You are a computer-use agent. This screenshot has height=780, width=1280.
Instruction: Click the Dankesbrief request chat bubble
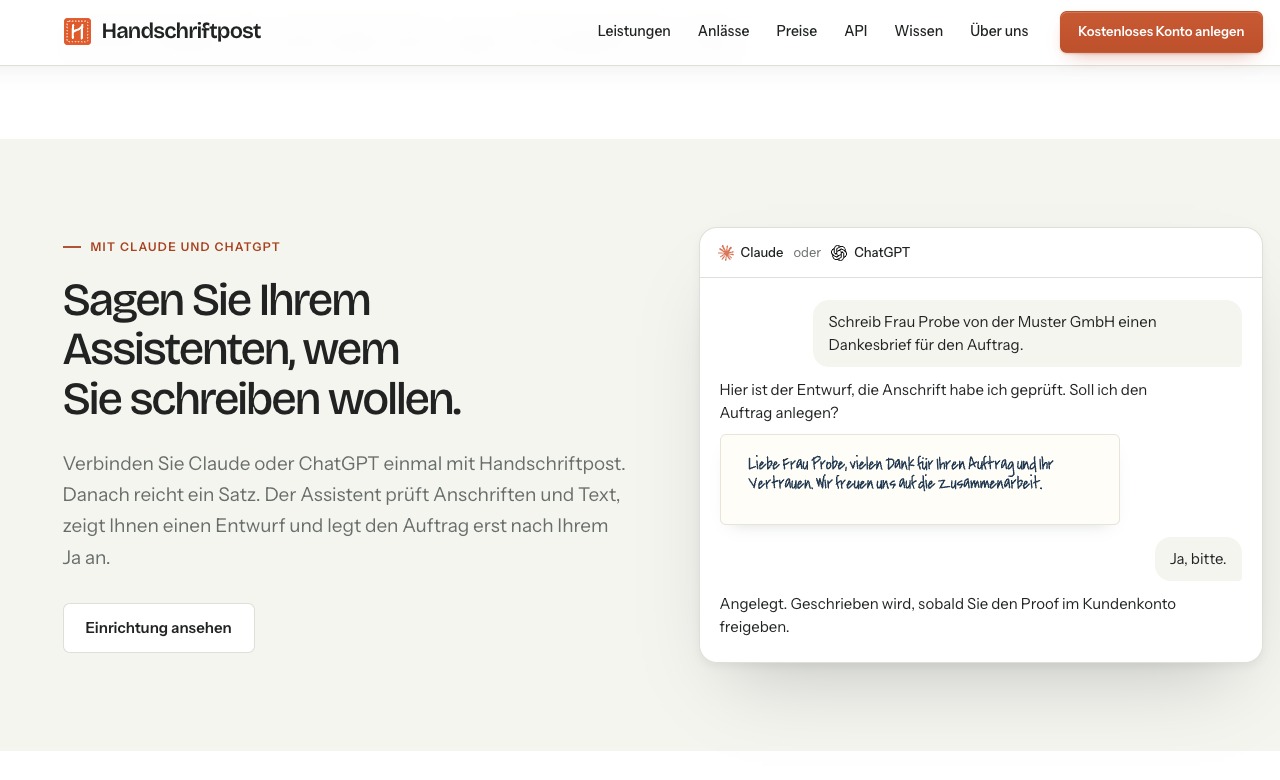[1027, 334]
